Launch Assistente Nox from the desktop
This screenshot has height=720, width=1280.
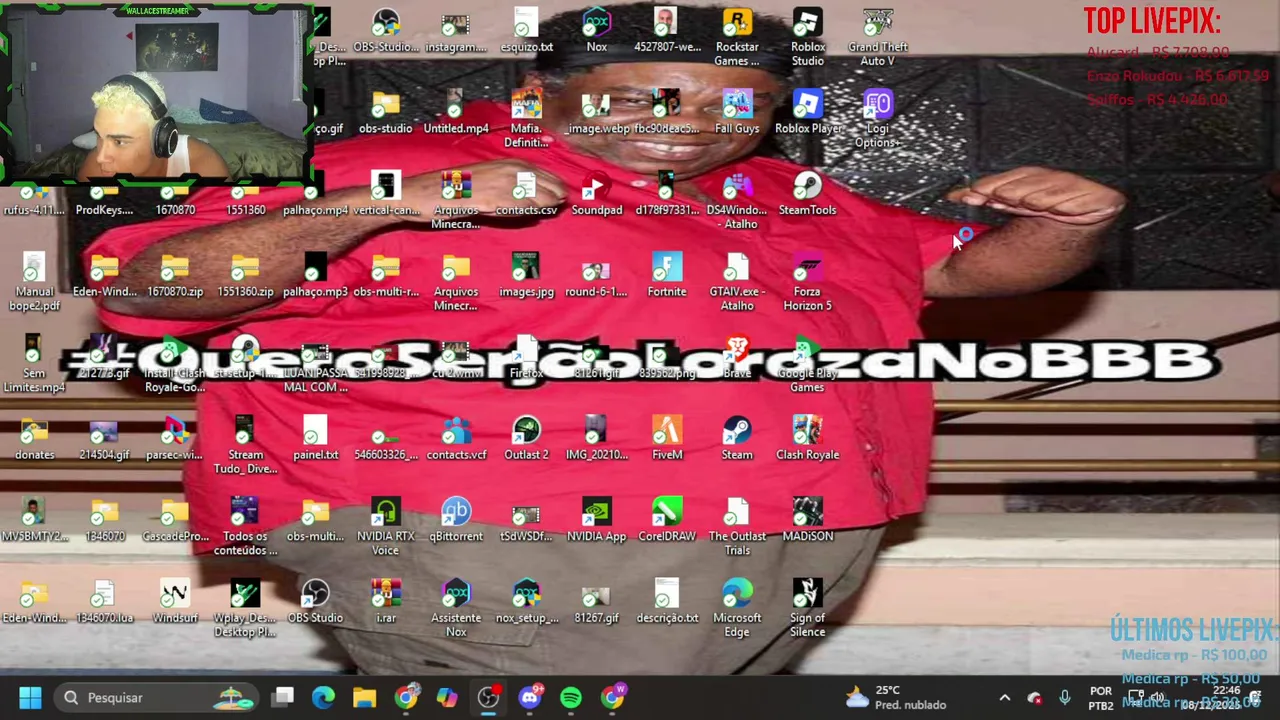456,610
